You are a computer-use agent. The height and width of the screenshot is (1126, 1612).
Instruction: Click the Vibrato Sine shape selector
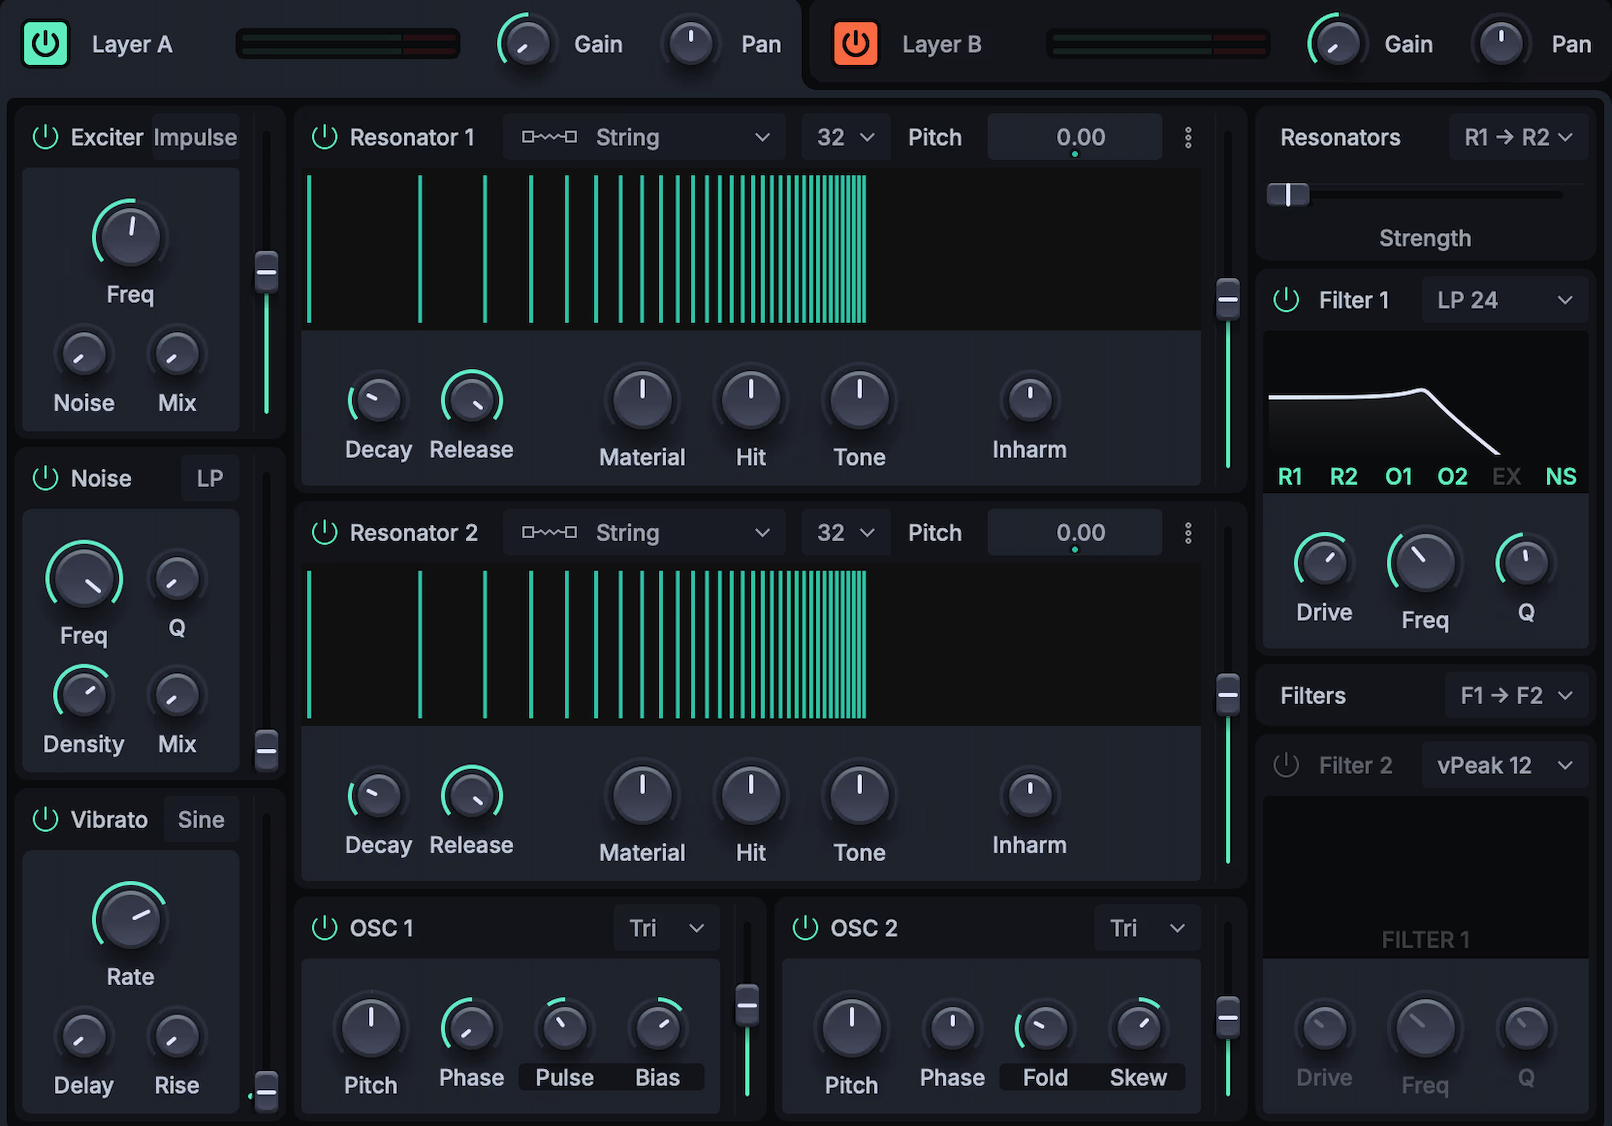[x=201, y=820]
